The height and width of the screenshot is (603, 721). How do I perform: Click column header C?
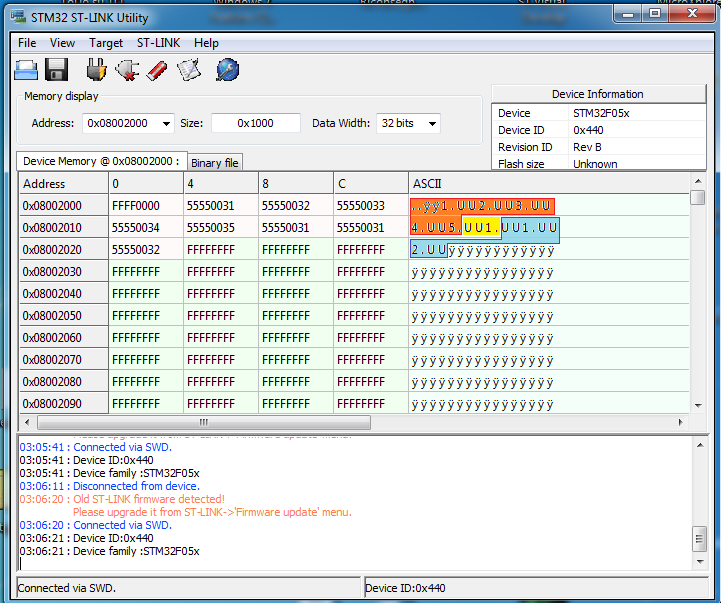pyautogui.click(x=371, y=184)
